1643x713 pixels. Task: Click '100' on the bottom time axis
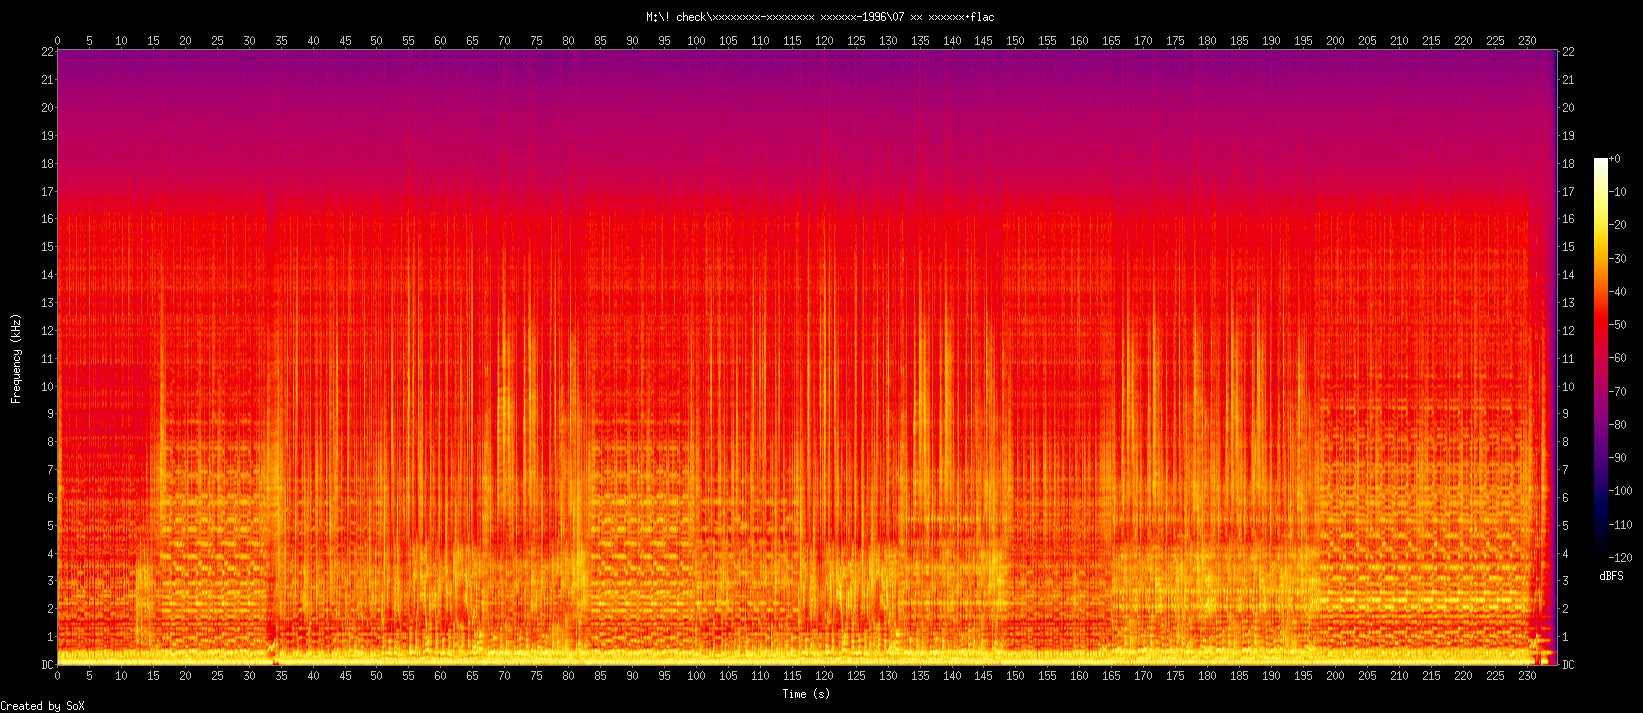pyautogui.click(x=696, y=676)
